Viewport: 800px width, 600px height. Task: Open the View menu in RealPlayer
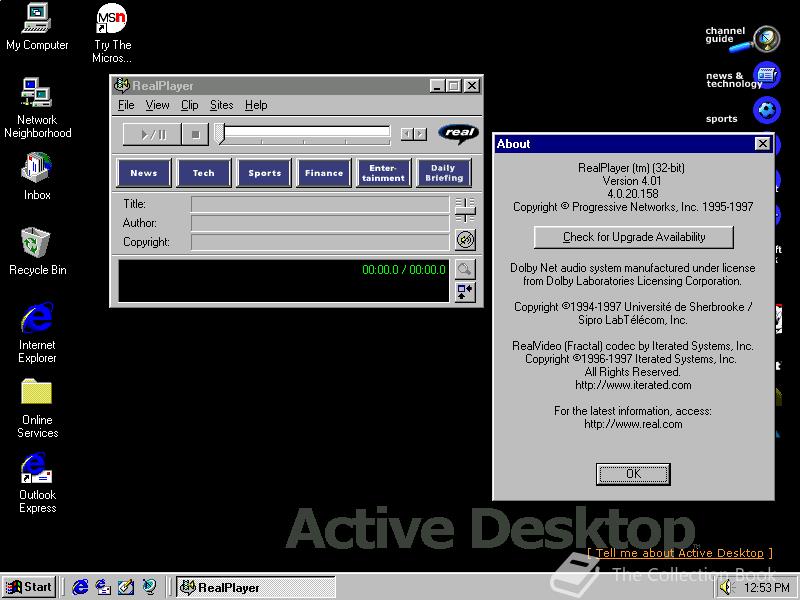(157, 105)
